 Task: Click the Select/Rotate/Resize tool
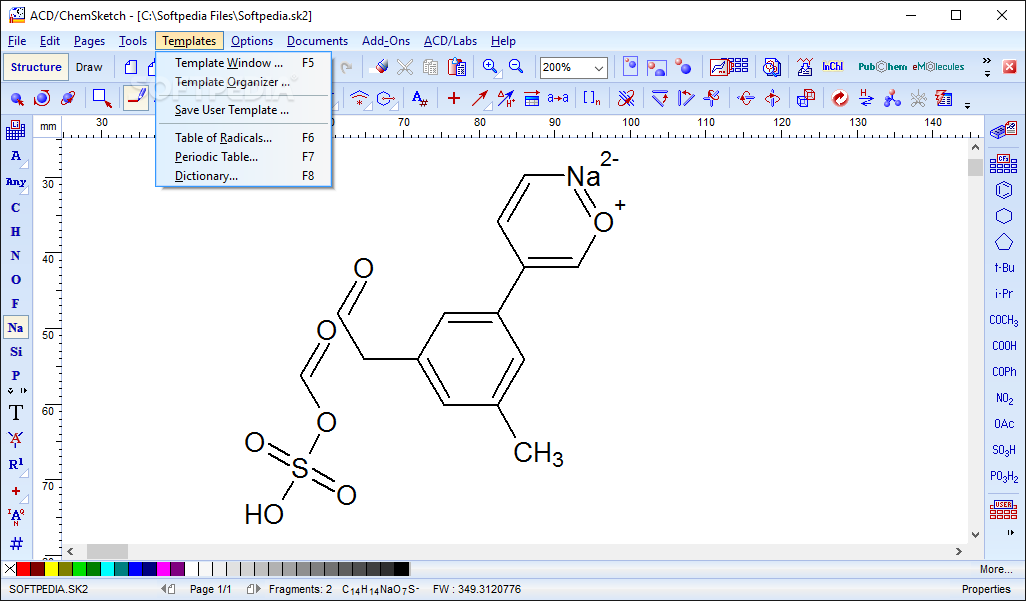42,98
